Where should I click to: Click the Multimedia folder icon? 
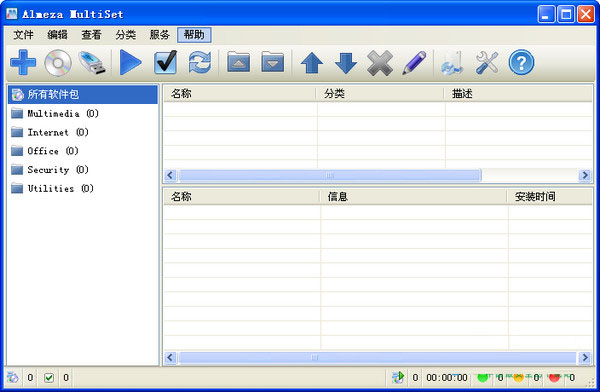pos(17,113)
